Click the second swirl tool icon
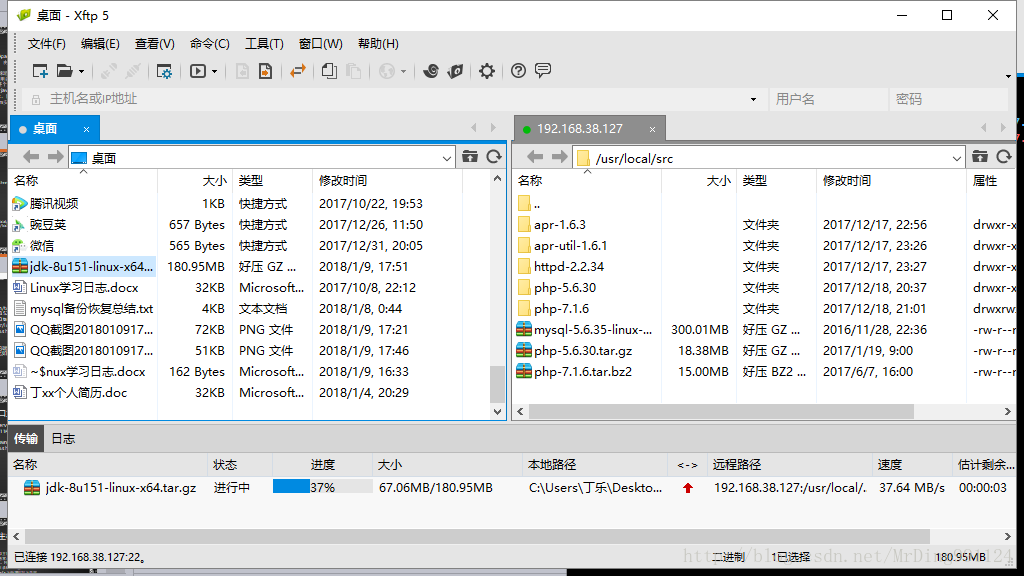This screenshot has height=576, width=1024. (455, 71)
